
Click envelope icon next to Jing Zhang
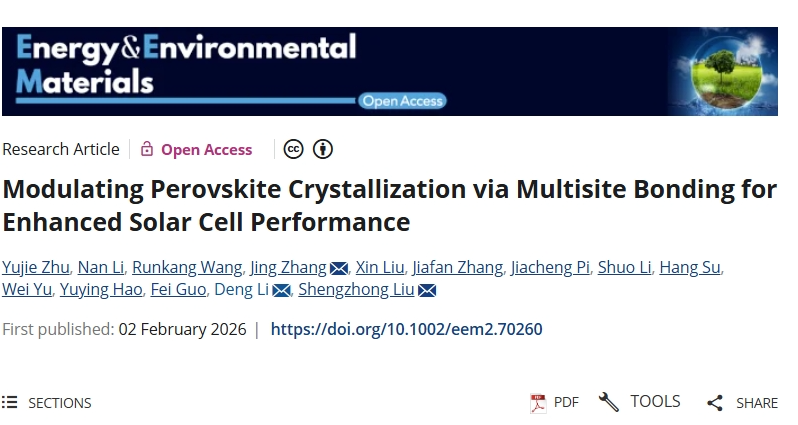[339, 268]
